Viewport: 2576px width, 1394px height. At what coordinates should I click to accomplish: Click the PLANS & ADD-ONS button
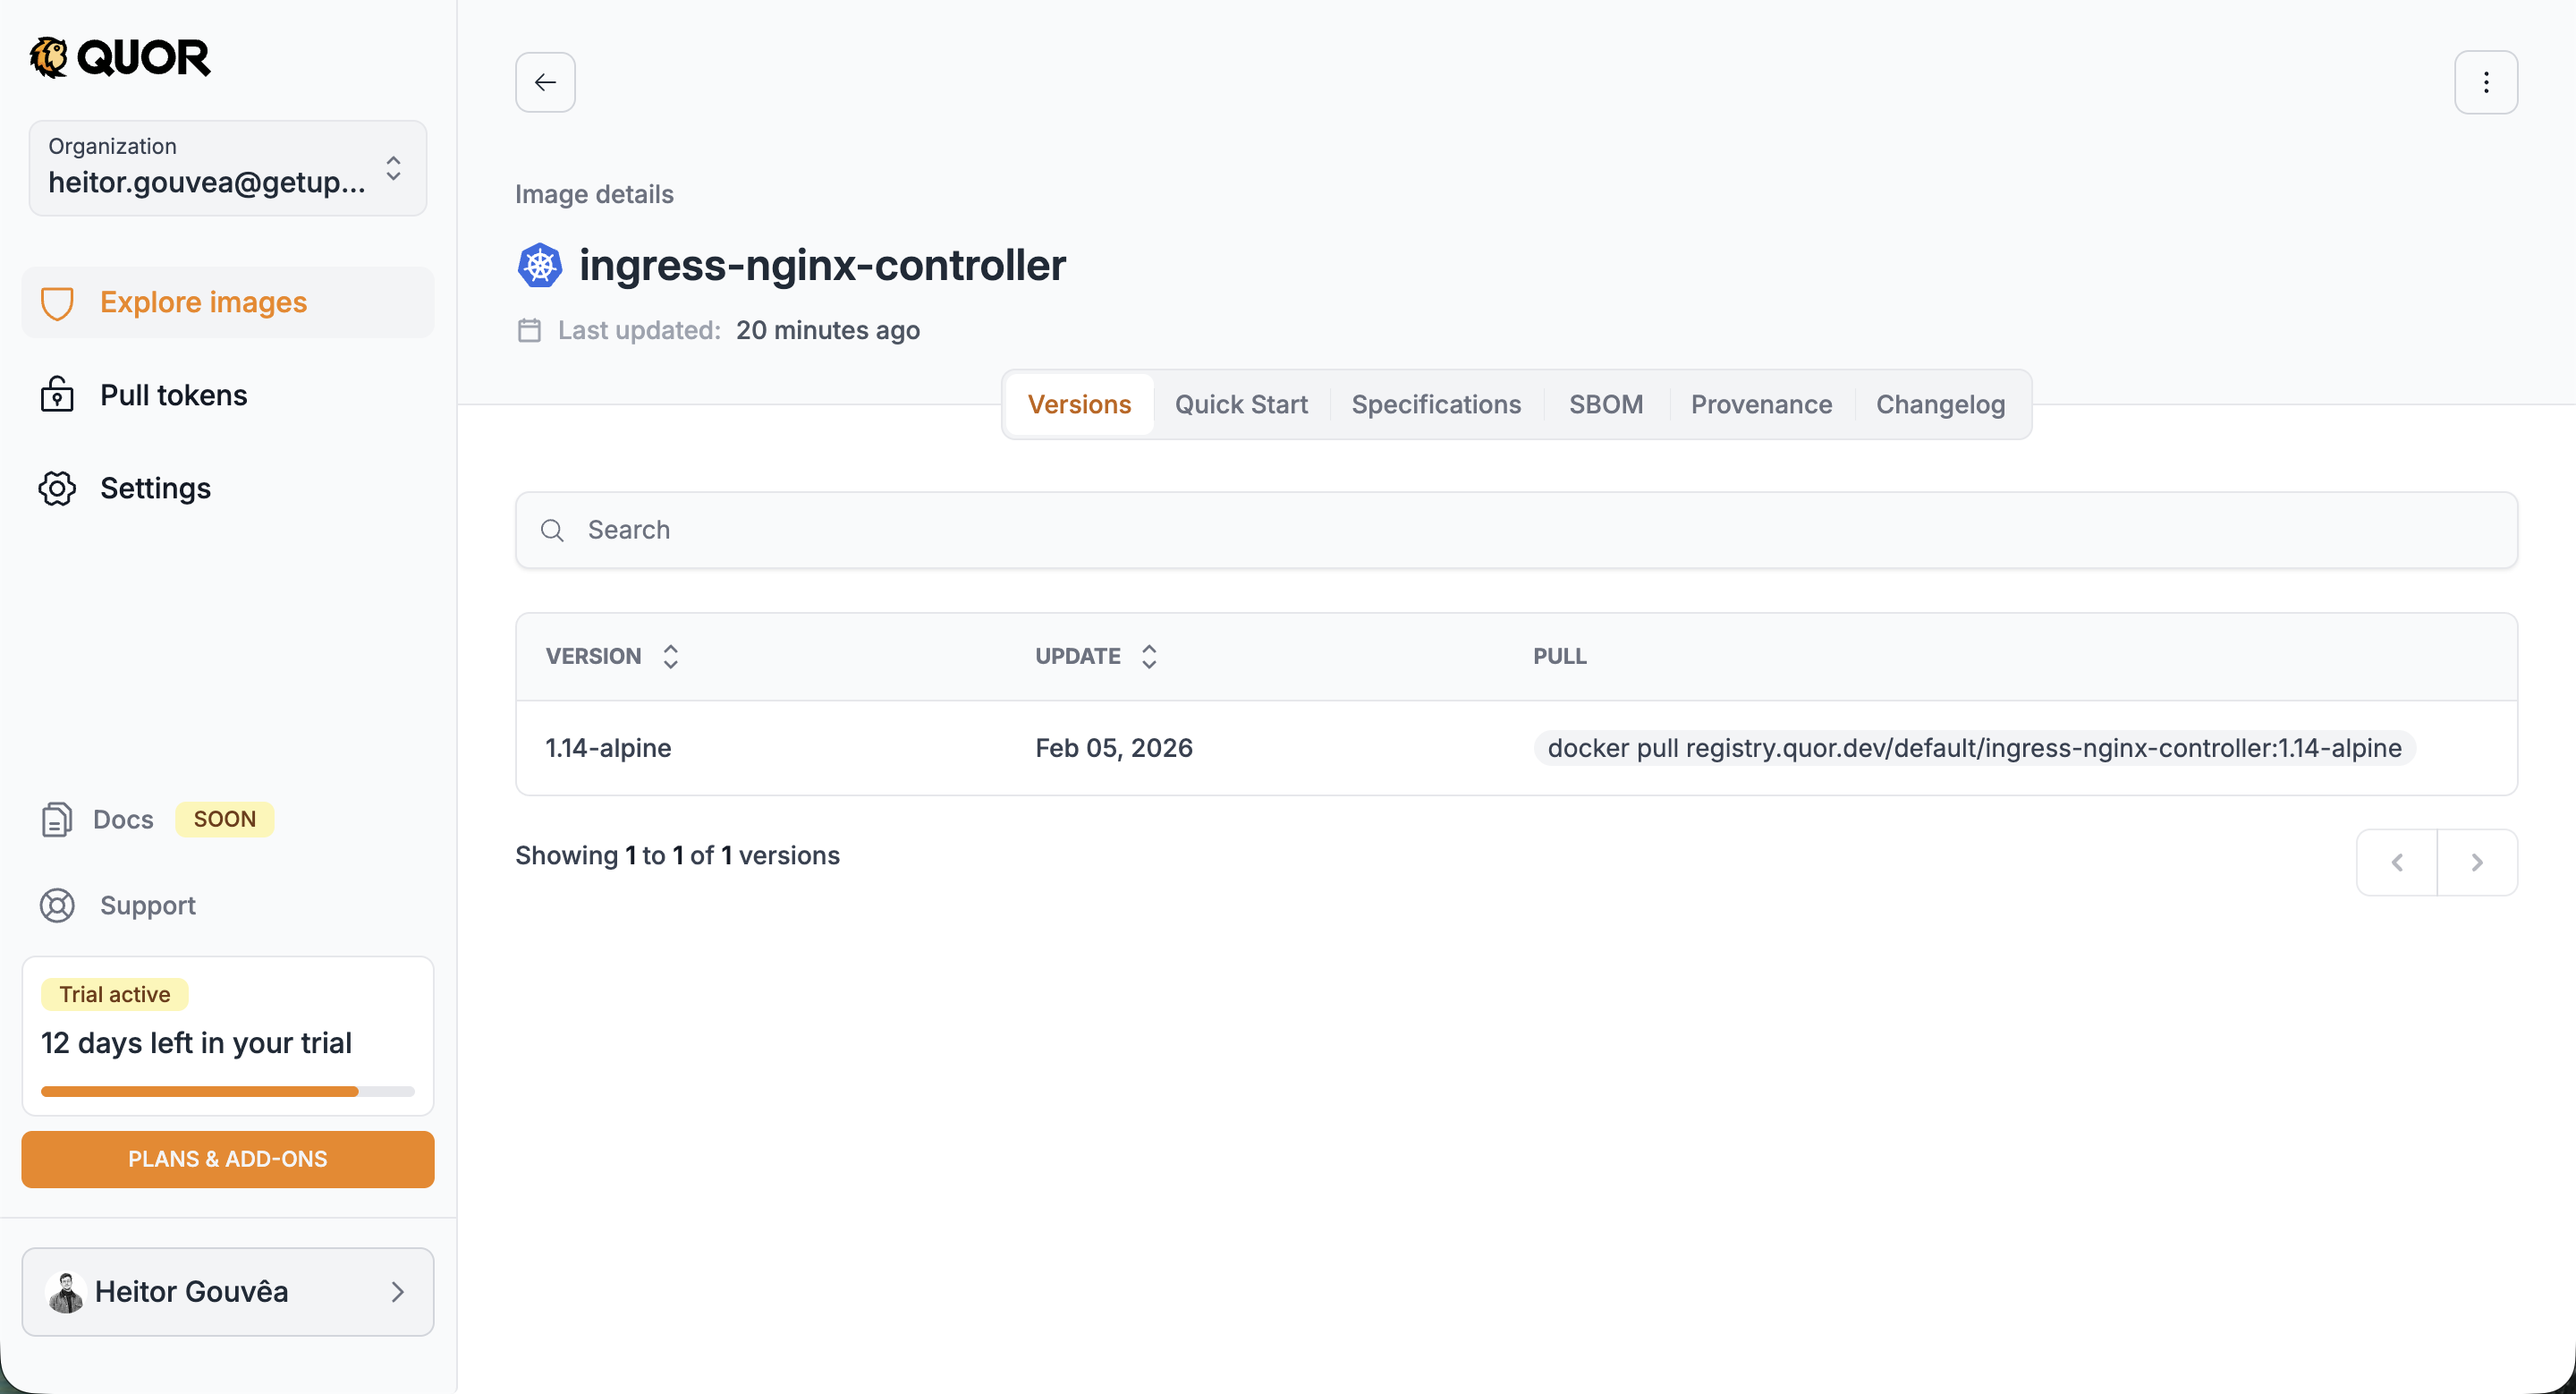(228, 1159)
